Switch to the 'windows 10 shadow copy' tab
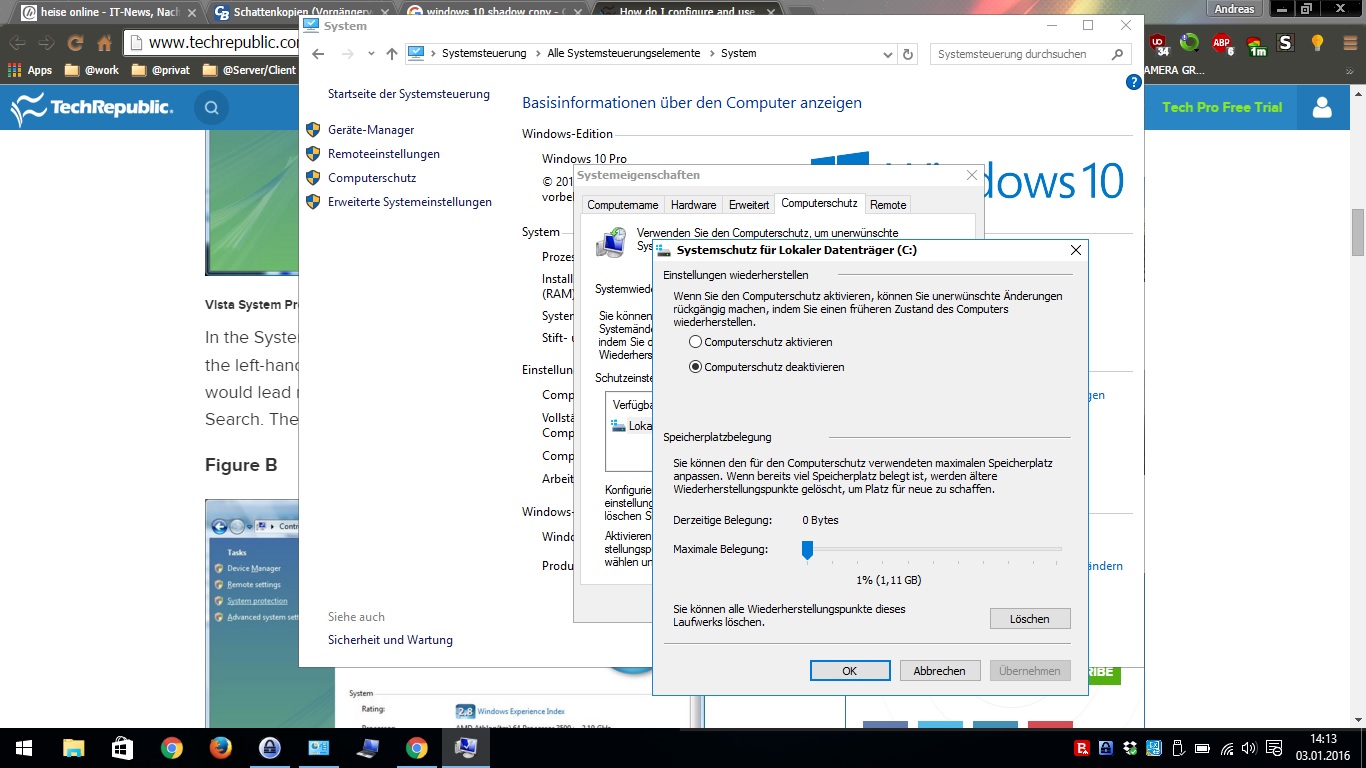The image size is (1366, 768). pos(492,12)
